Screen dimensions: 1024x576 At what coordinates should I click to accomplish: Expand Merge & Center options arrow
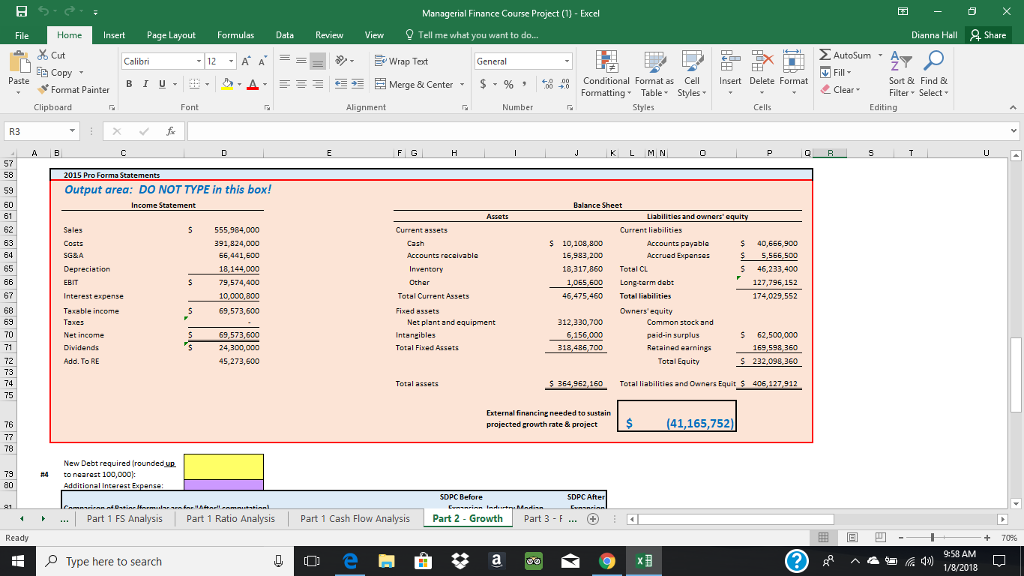[x=462, y=84]
